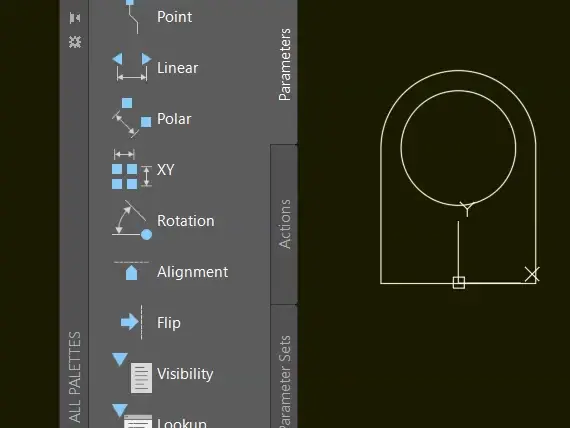Open palette properties gear menu

tap(75, 42)
